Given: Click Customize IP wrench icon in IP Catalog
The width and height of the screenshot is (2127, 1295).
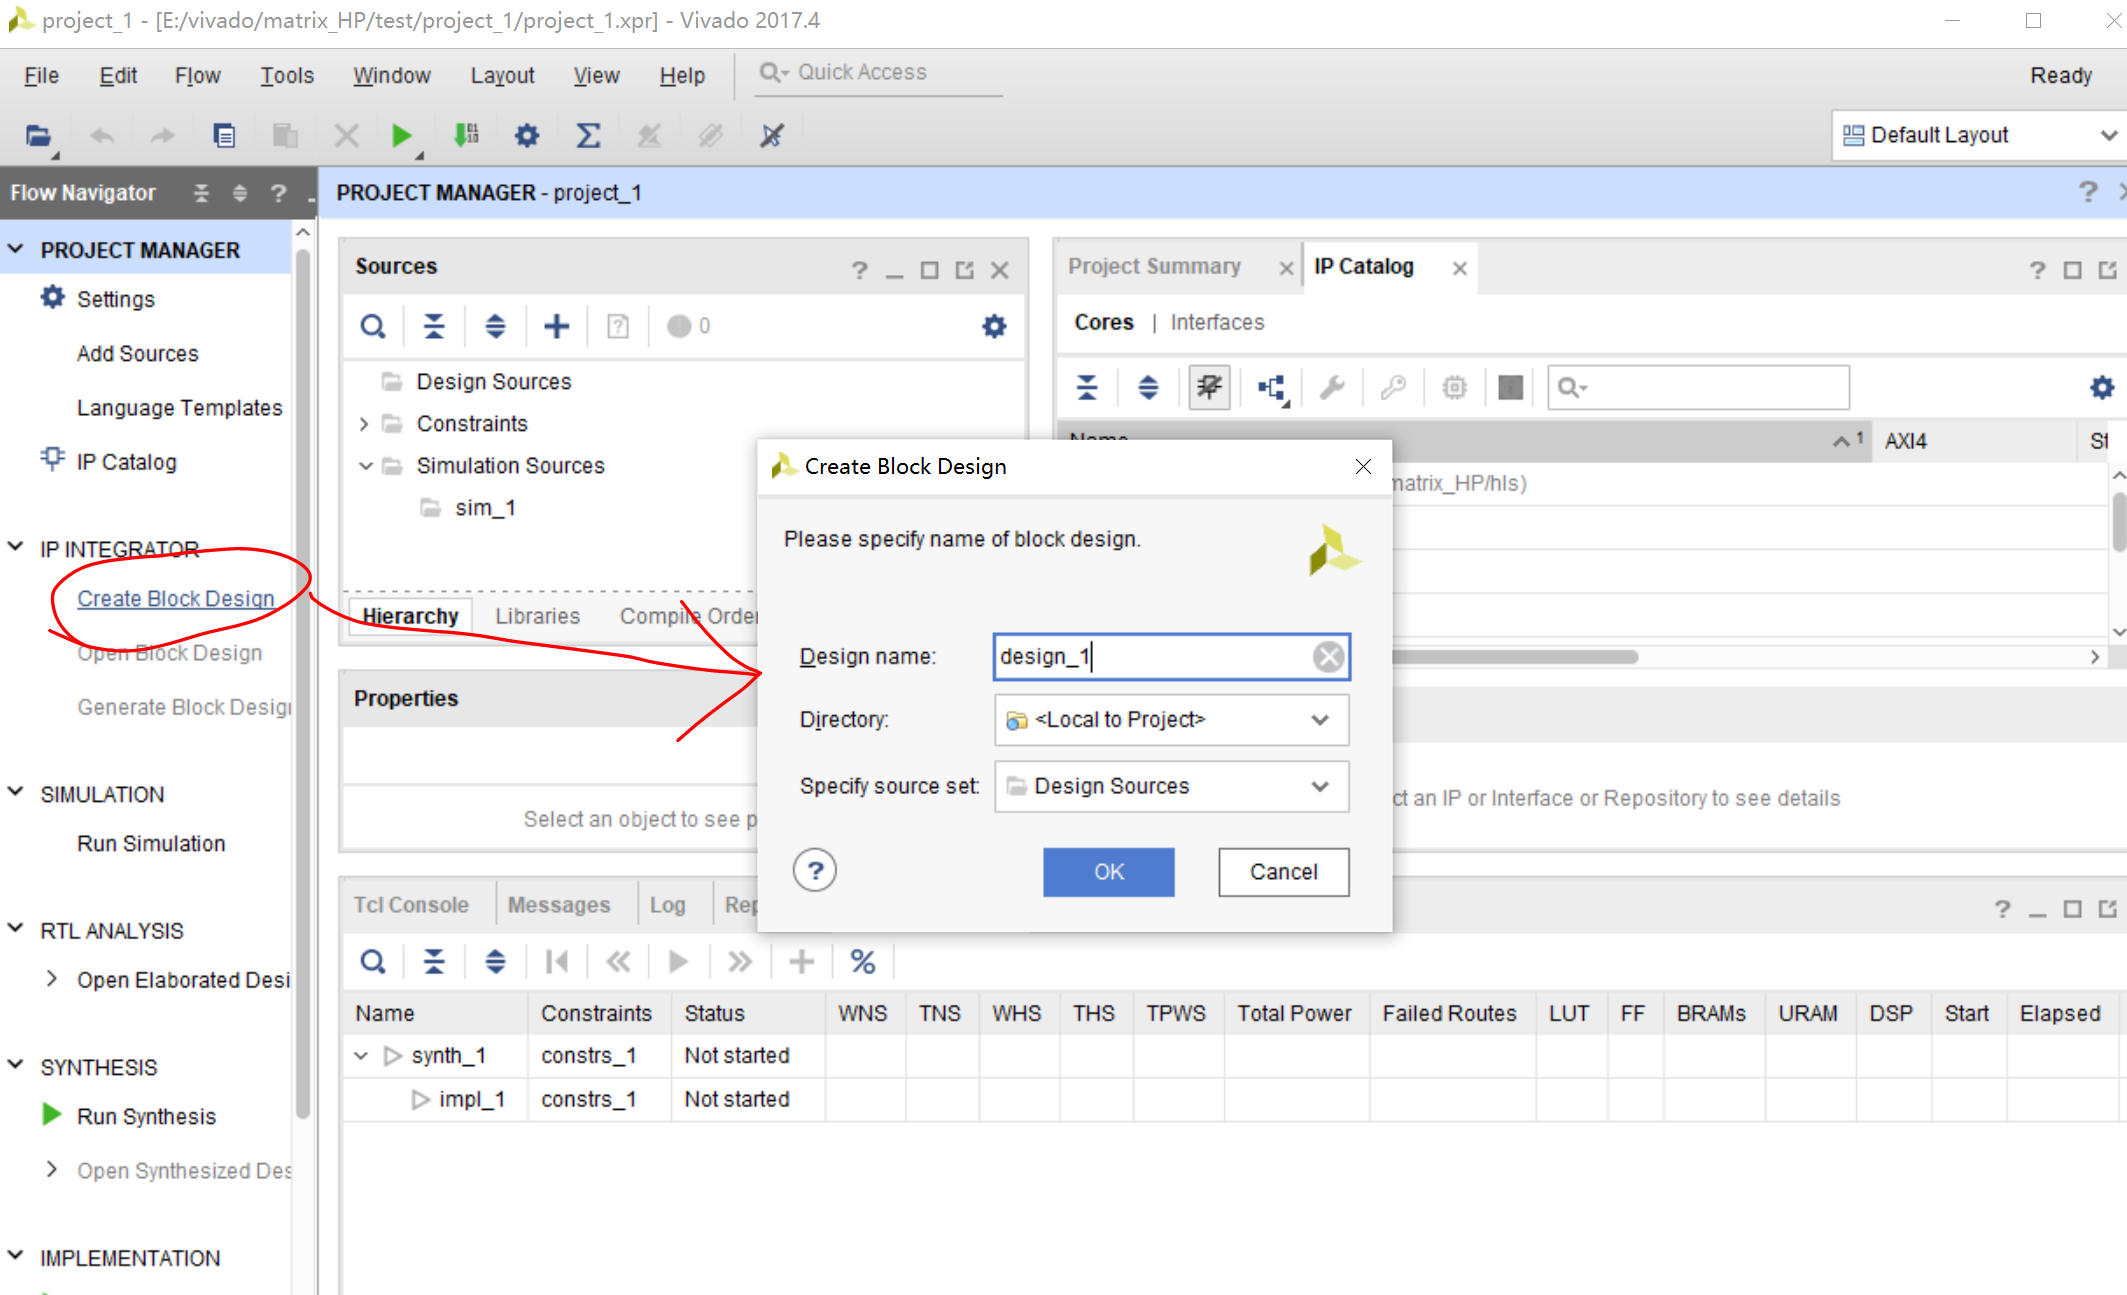Looking at the screenshot, I should click(1331, 388).
